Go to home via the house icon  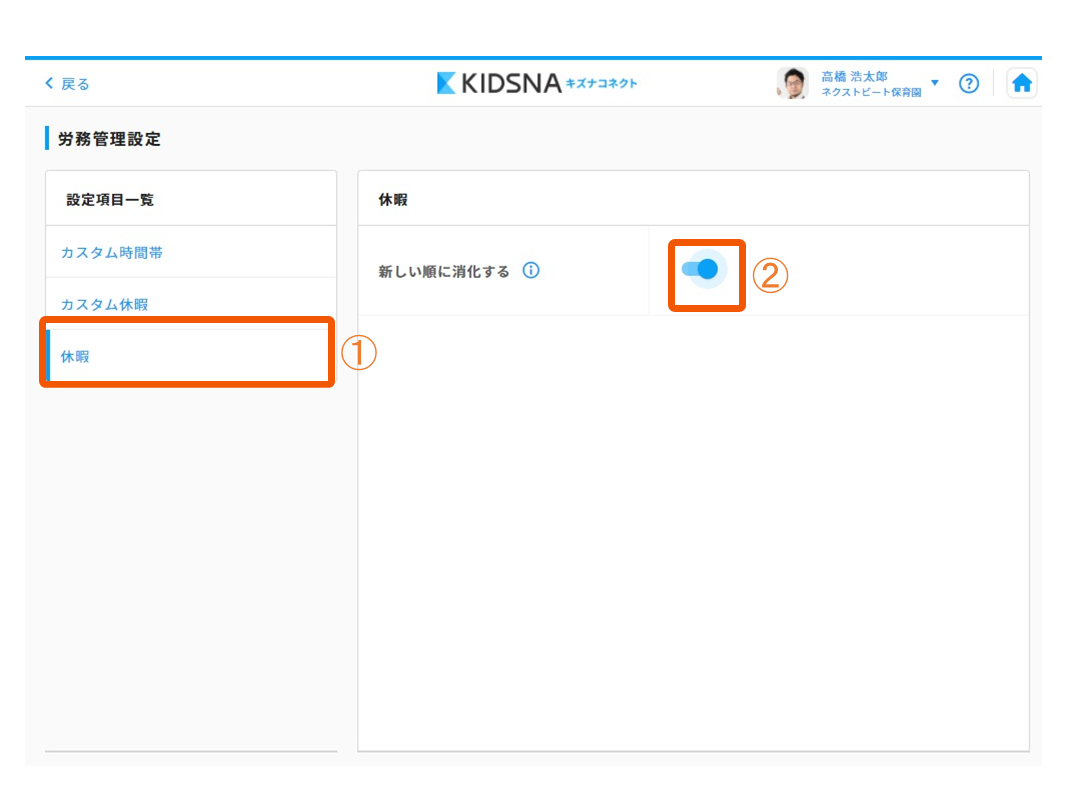click(x=1021, y=84)
